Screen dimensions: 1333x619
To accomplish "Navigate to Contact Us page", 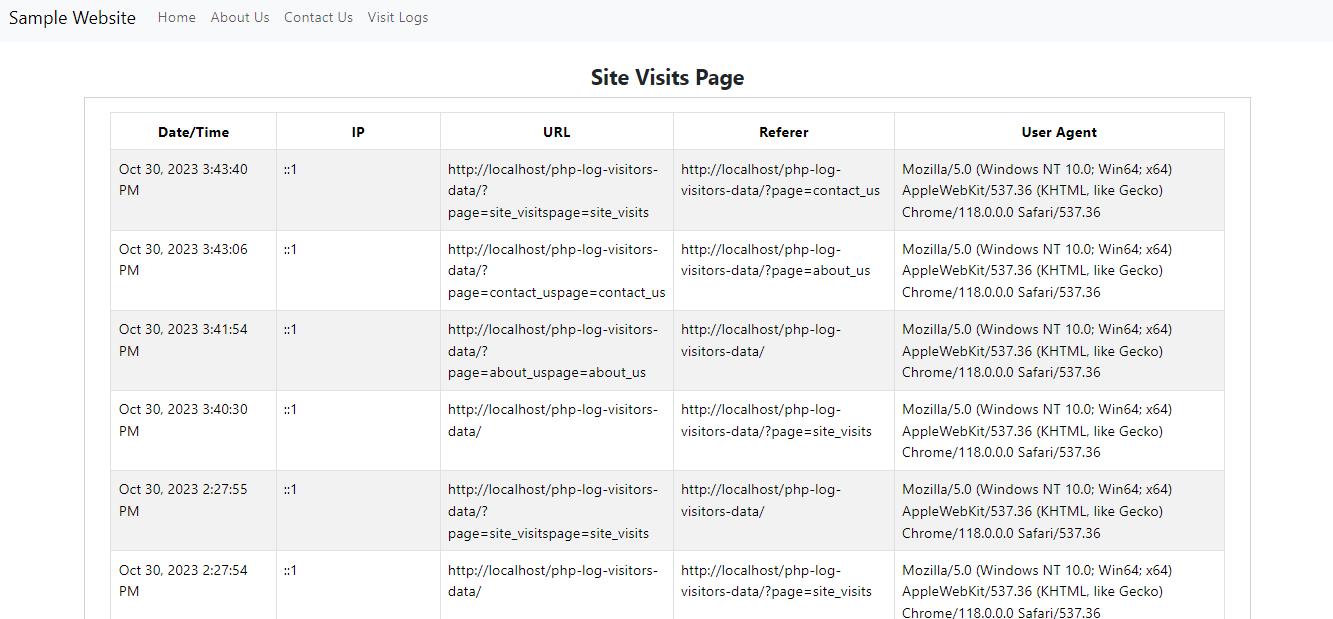I will pos(318,17).
